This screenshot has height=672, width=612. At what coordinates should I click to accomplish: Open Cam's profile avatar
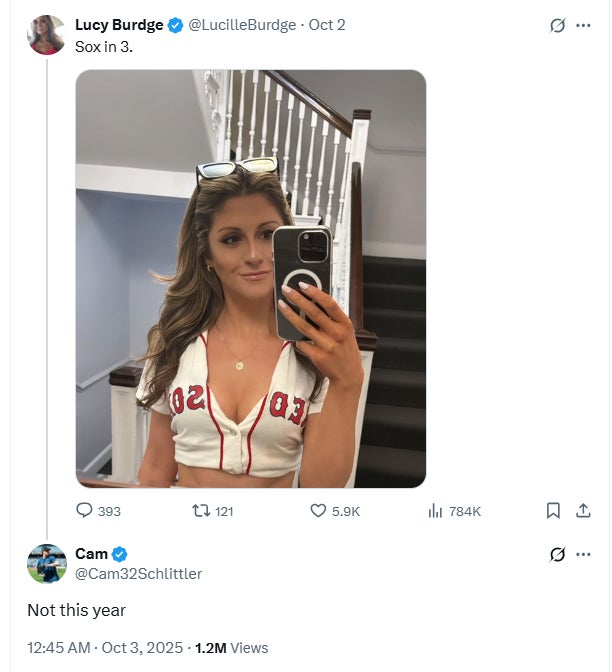pos(46,563)
